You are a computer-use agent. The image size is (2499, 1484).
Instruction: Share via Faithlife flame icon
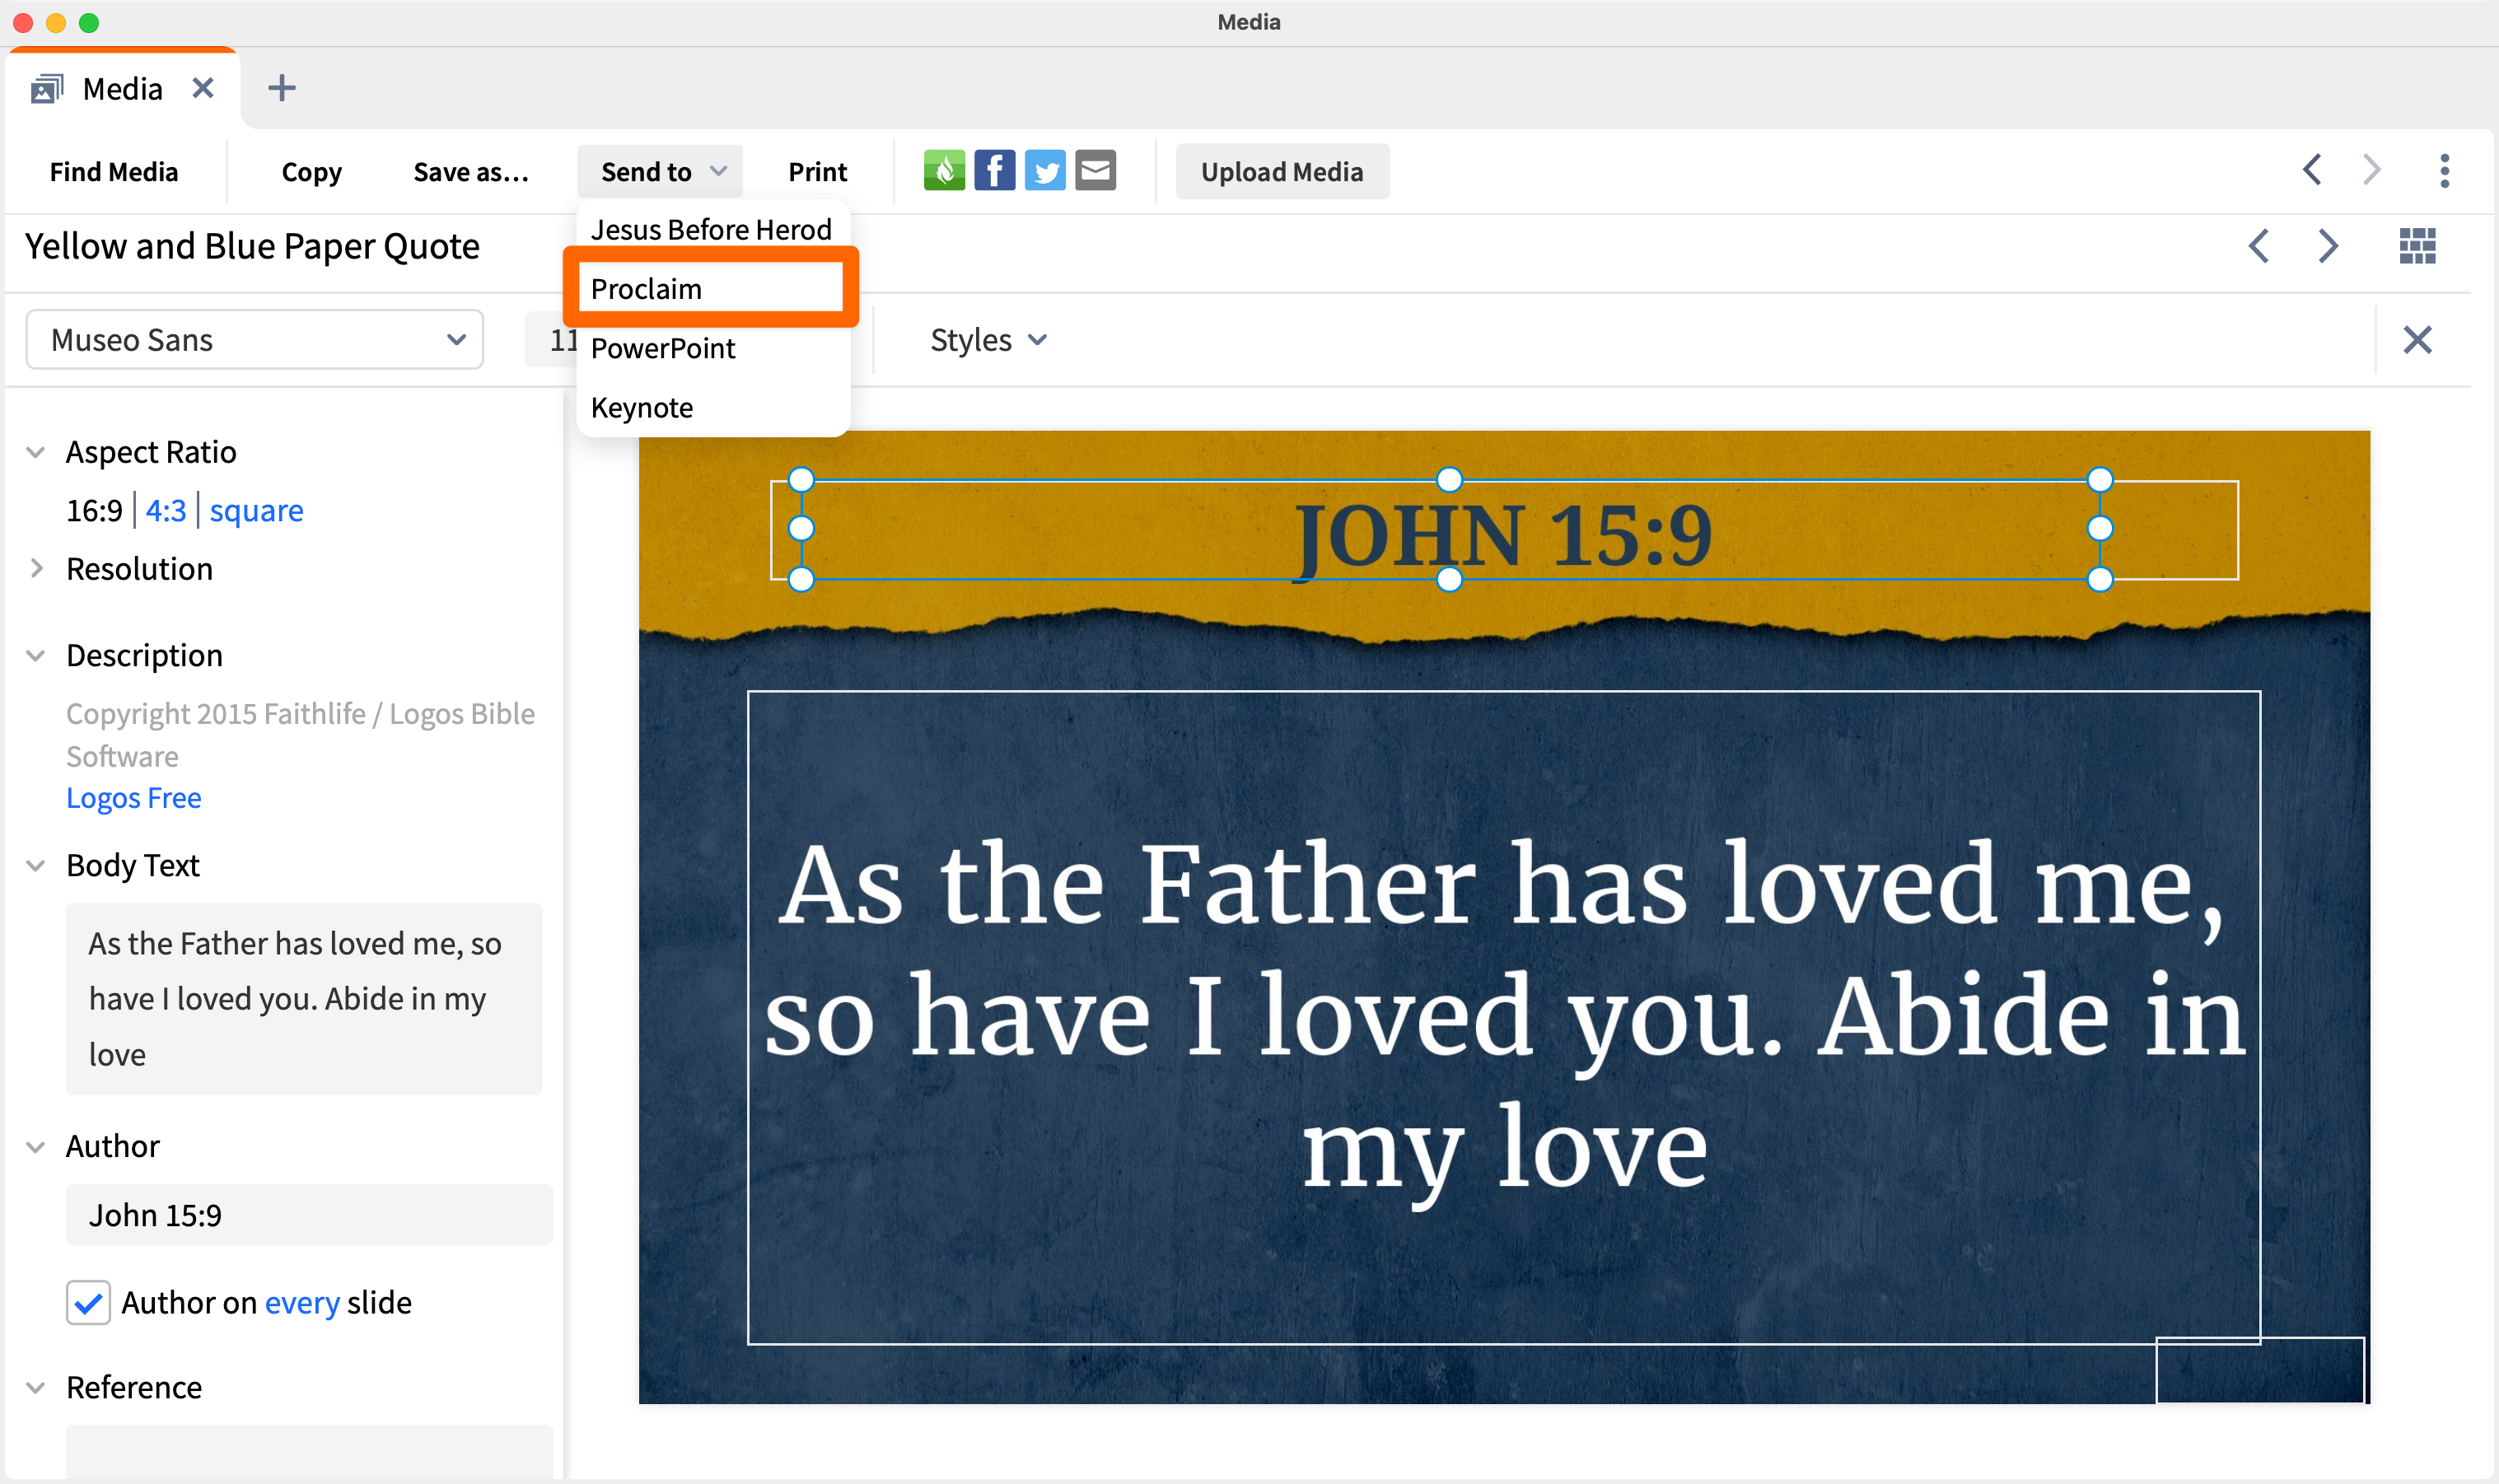pyautogui.click(x=944, y=171)
